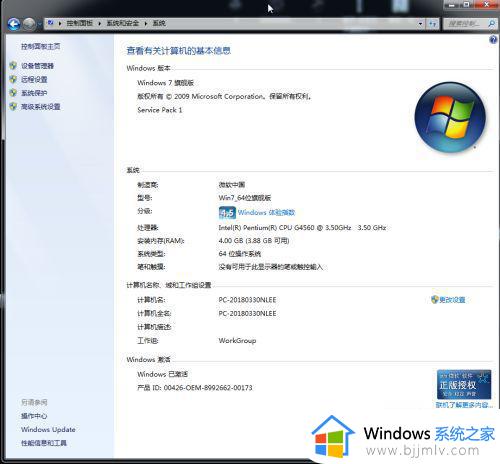The image size is (500, 464).
Task: Open the recent pages dropdown beside Forward
Action: click(x=40, y=24)
